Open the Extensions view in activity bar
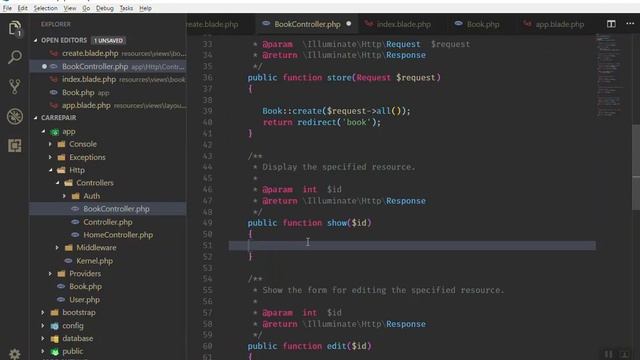 click(x=15, y=146)
